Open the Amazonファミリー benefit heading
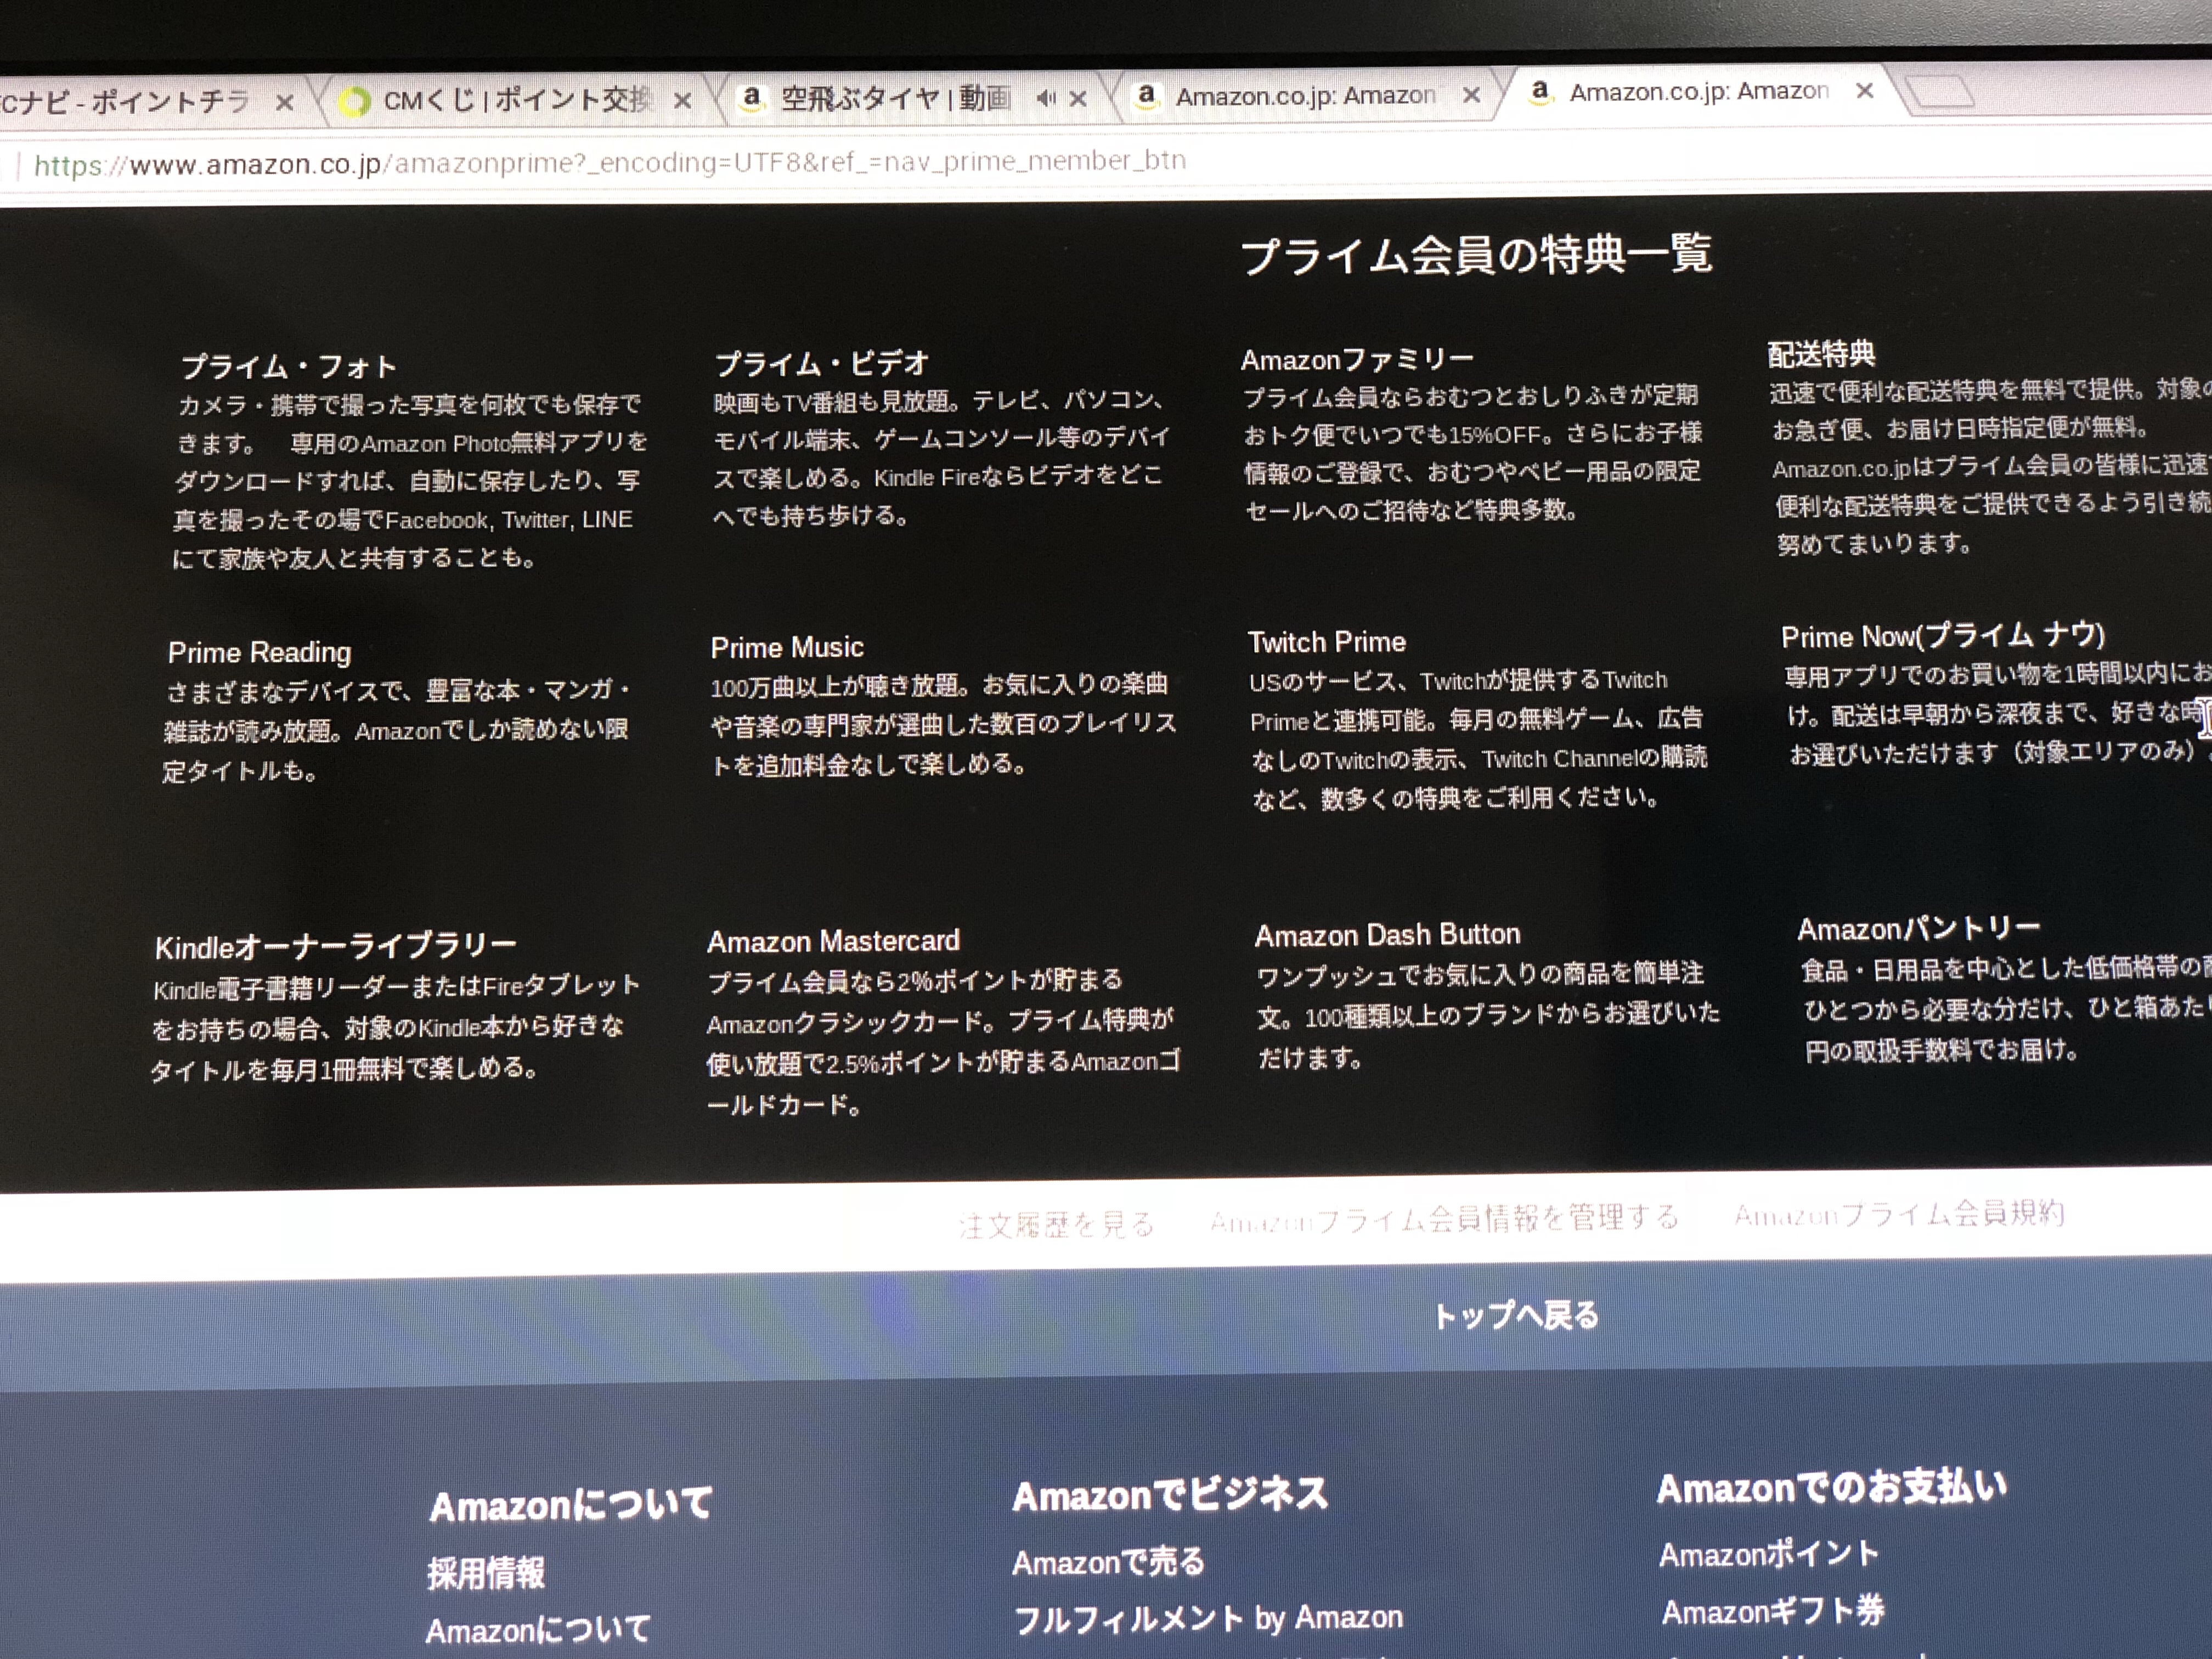The image size is (2212, 1659). (1357, 359)
